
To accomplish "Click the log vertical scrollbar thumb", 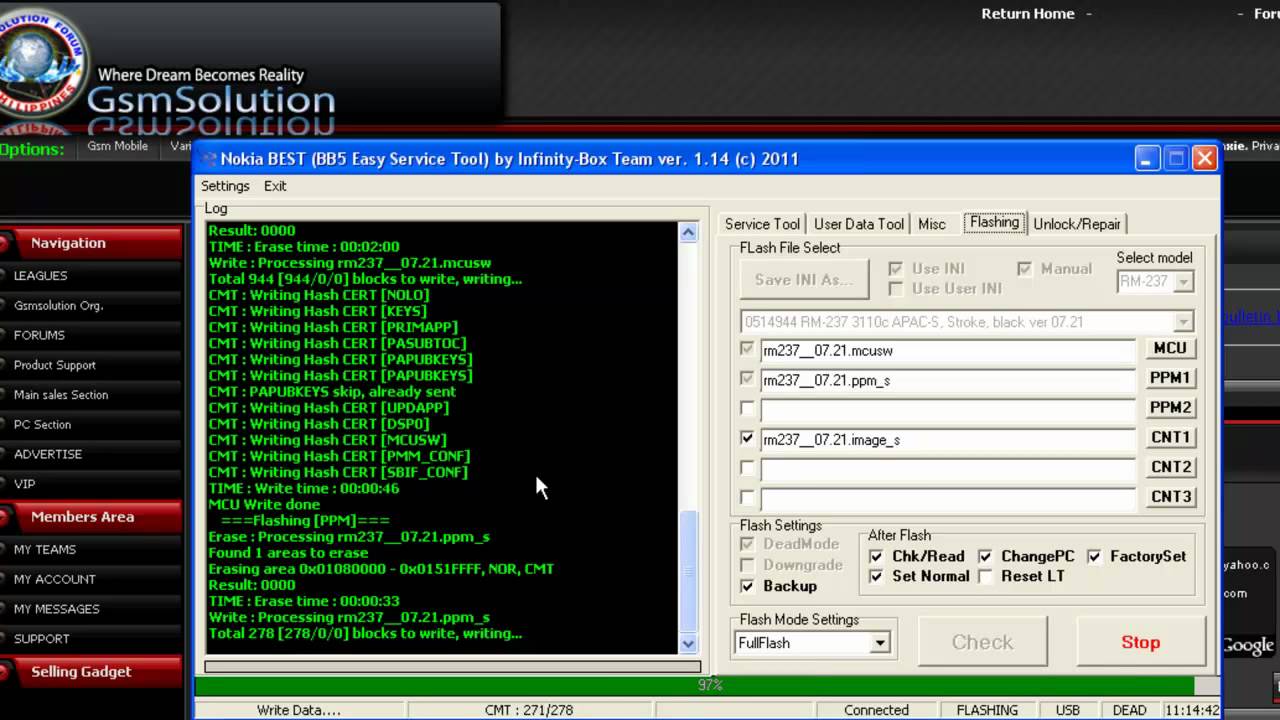I will pos(688,572).
